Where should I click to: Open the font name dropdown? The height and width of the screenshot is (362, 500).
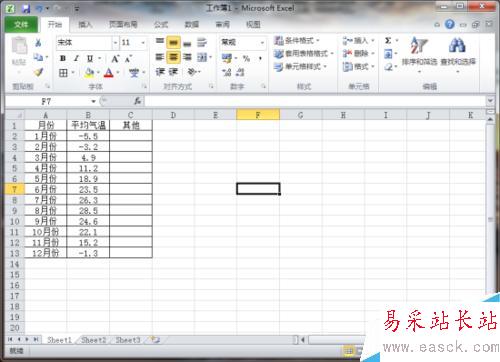point(115,43)
